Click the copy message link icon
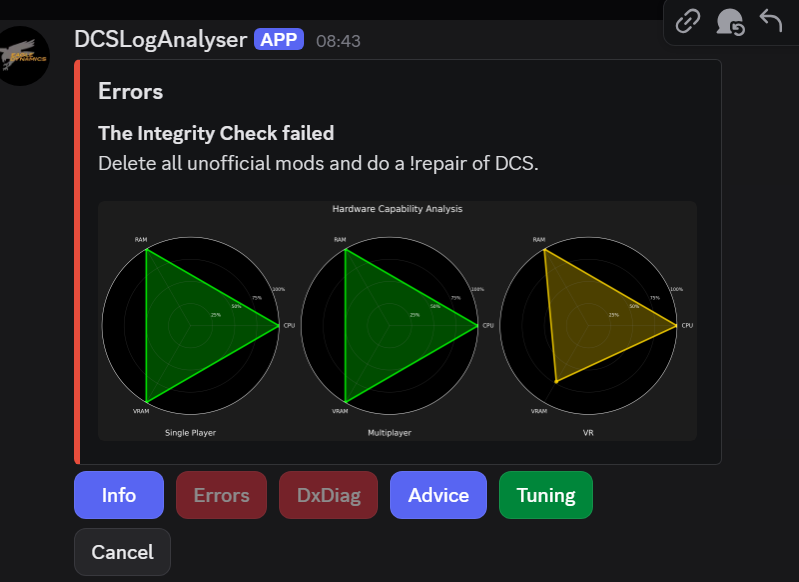Image resolution: width=799 pixels, height=582 pixels. (x=688, y=21)
